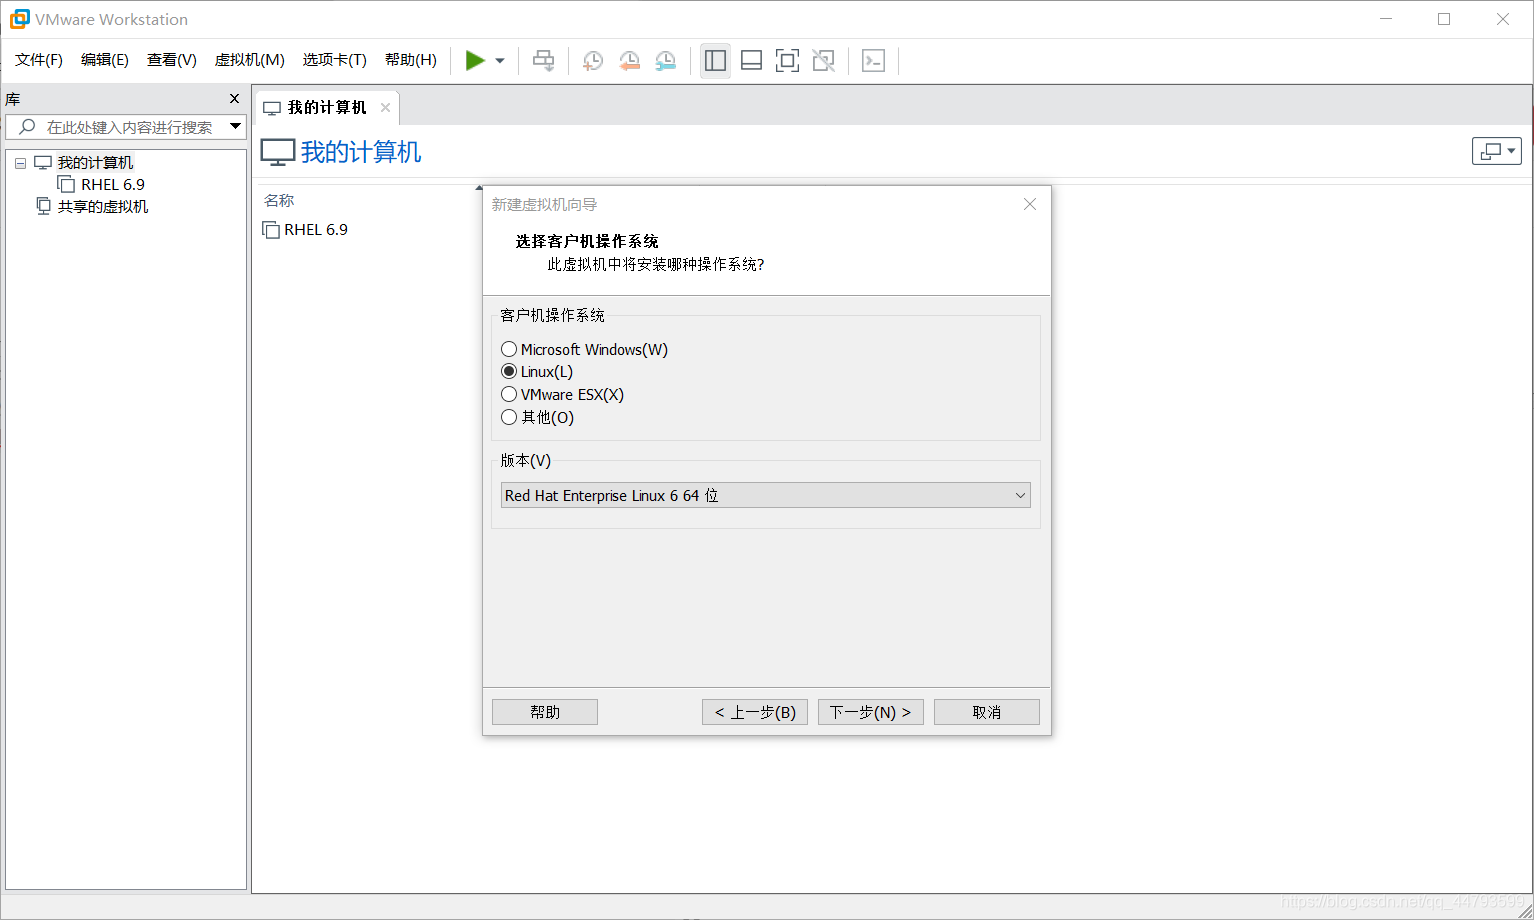
Task: Click the VMware Workstation logo icon
Action: tap(19, 19)
